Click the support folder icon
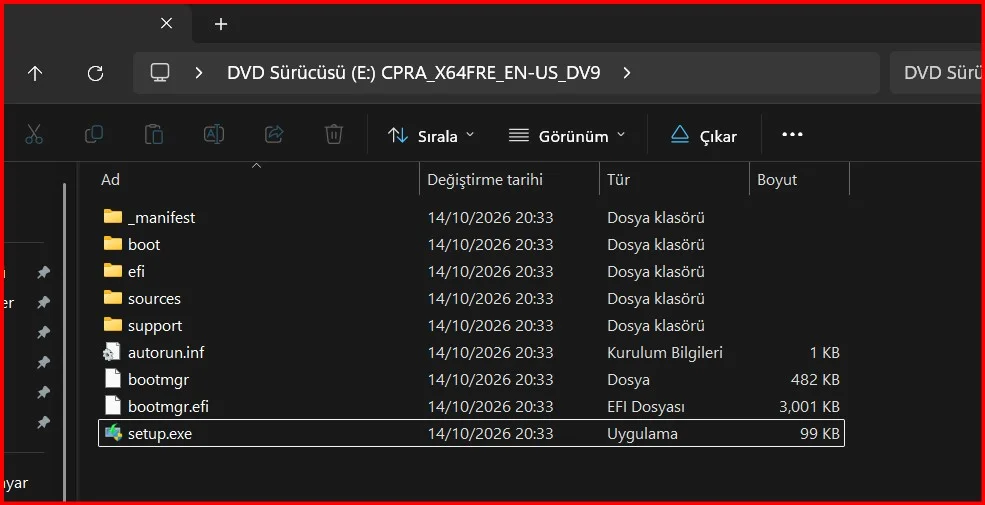Screen dimensions: 985x505 (x=112, y=325)
